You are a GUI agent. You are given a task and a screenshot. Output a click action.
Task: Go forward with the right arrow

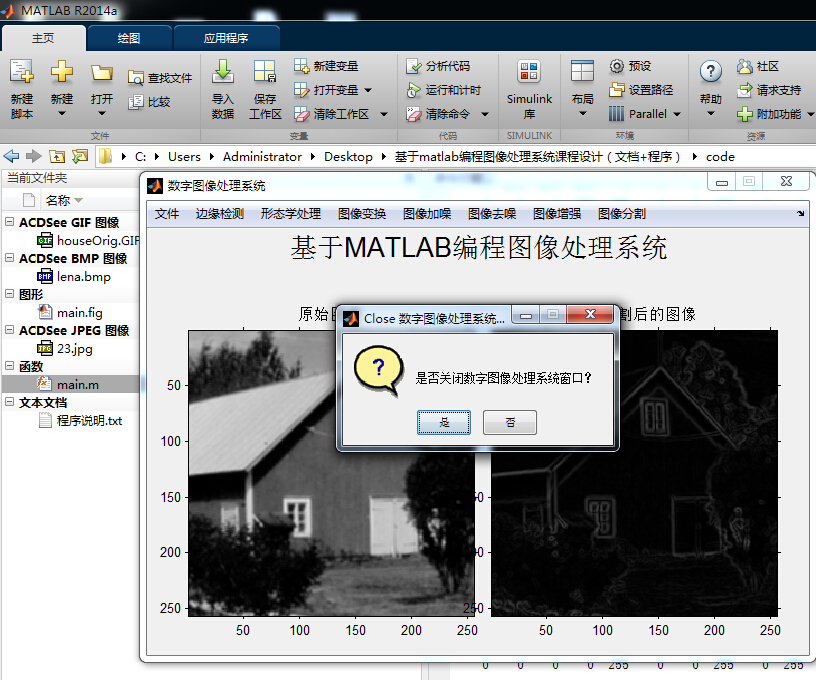(x=34, y=156)
